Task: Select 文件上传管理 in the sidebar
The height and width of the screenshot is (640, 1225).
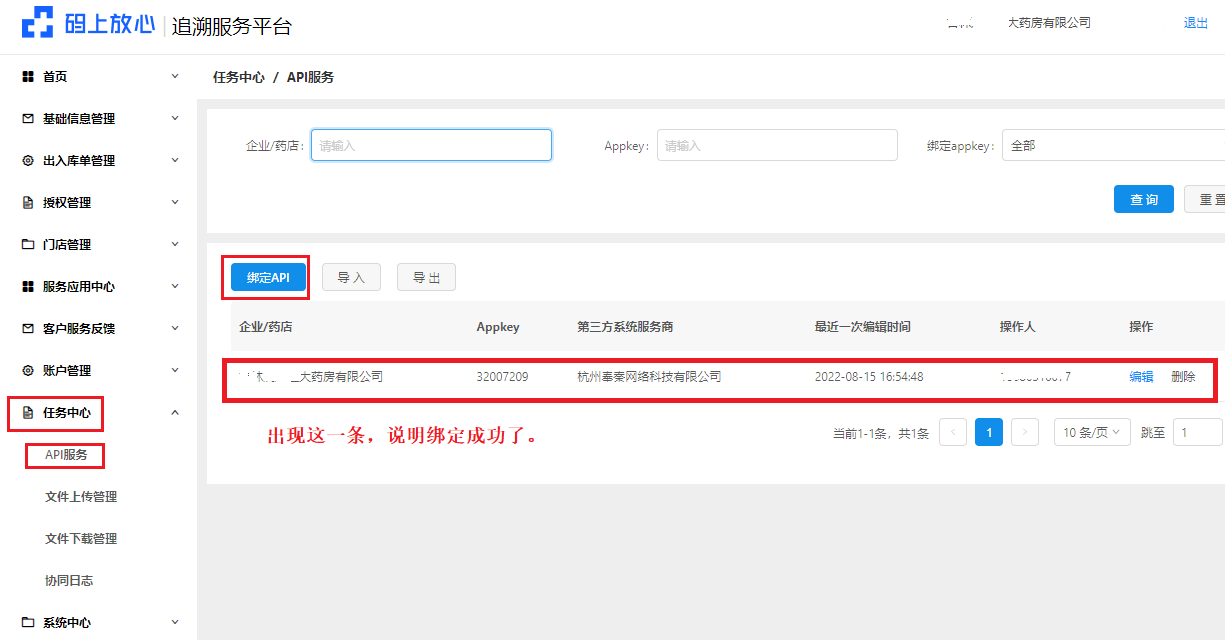Action: (x=81, y=497)
